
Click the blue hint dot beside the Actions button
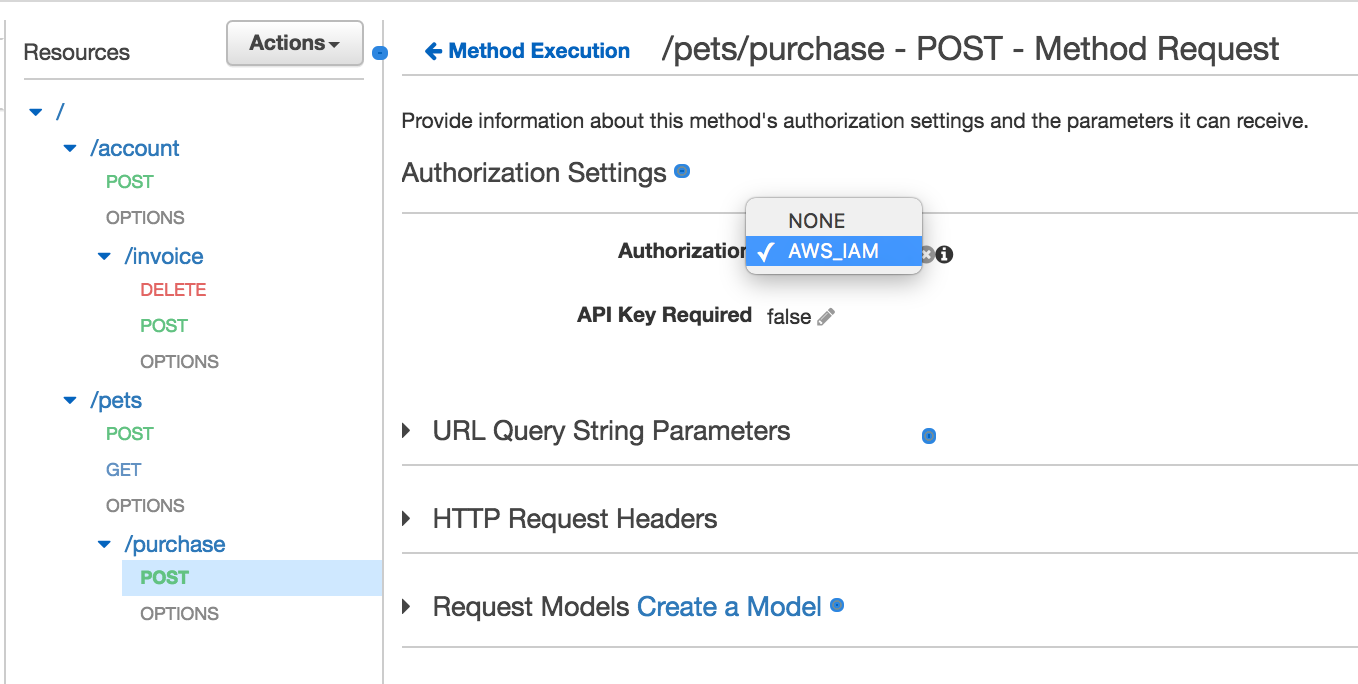[x=379, y=53]
